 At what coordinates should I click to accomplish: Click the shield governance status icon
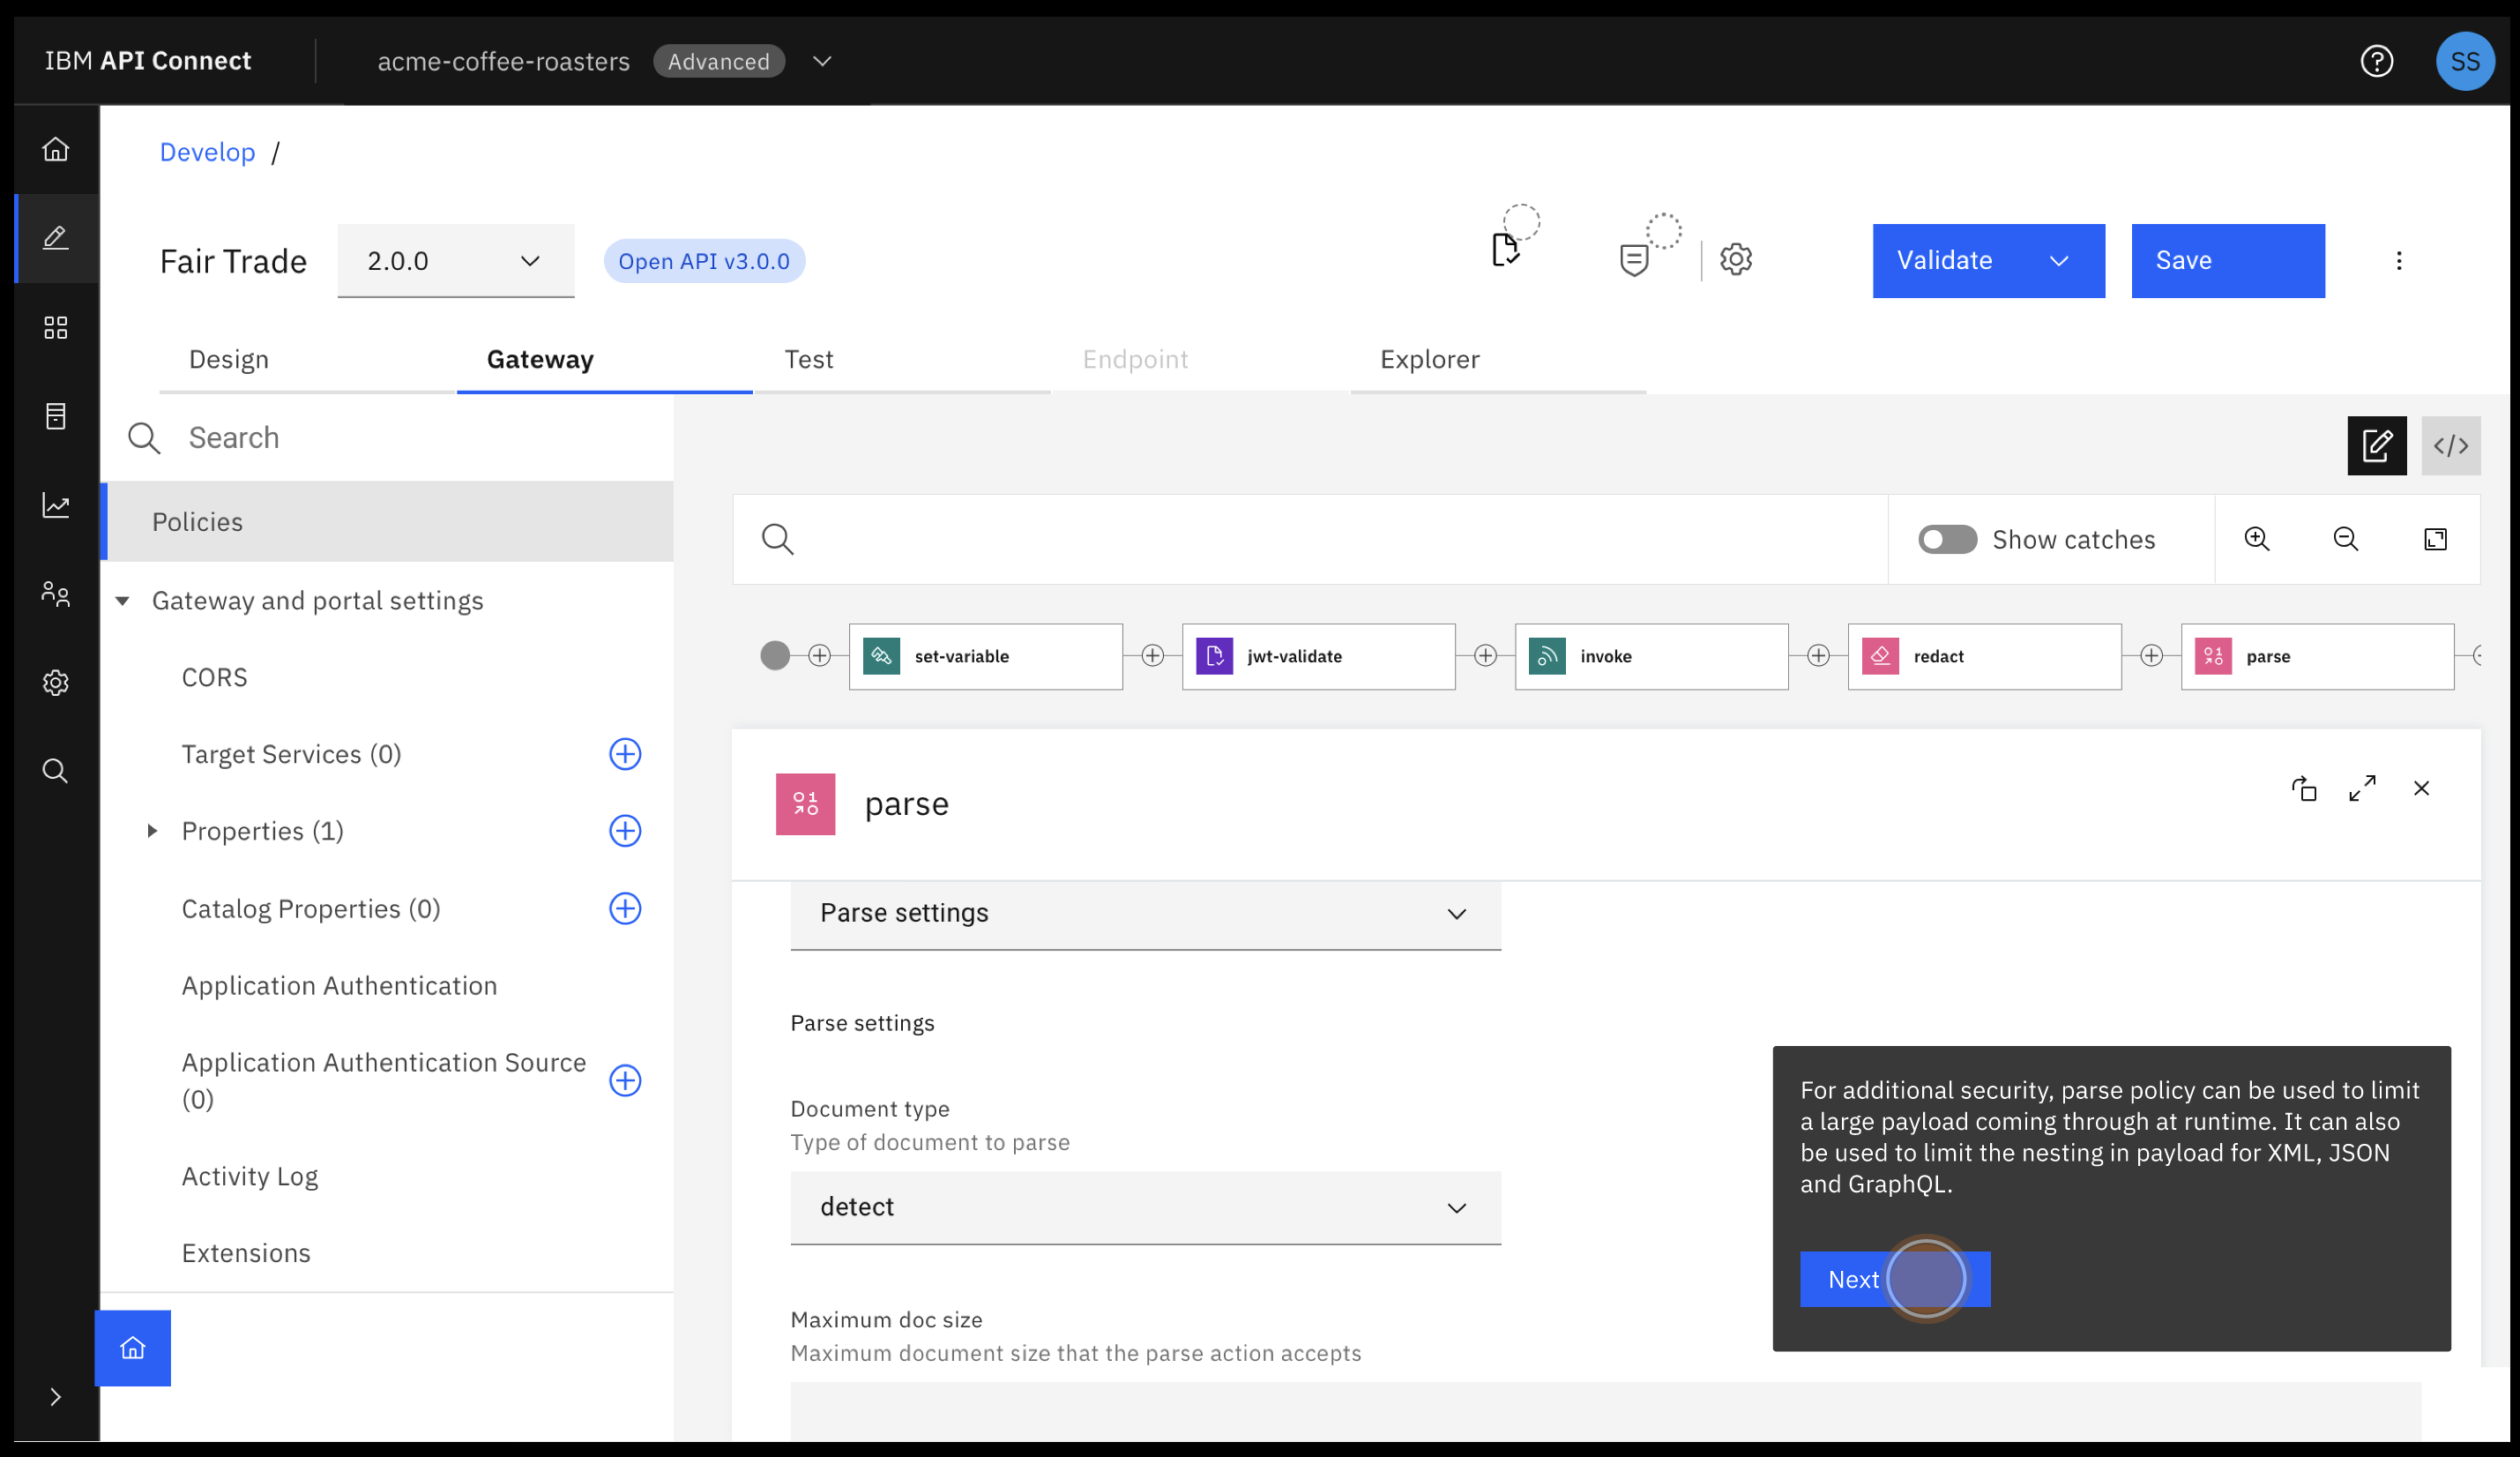(1634, 260)
